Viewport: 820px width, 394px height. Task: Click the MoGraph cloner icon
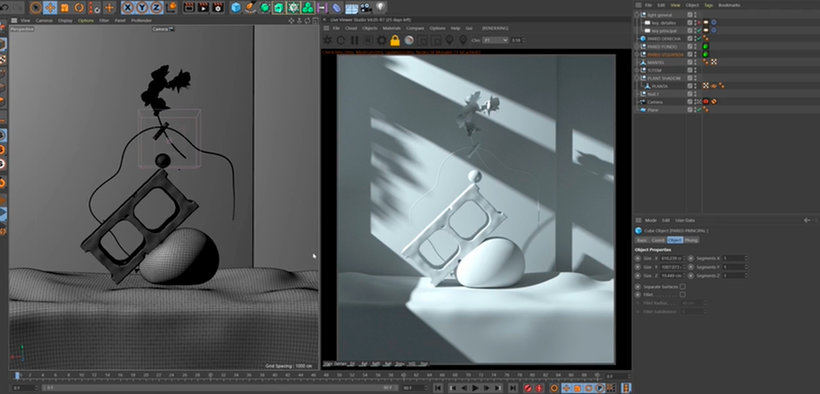pos(308,8)
